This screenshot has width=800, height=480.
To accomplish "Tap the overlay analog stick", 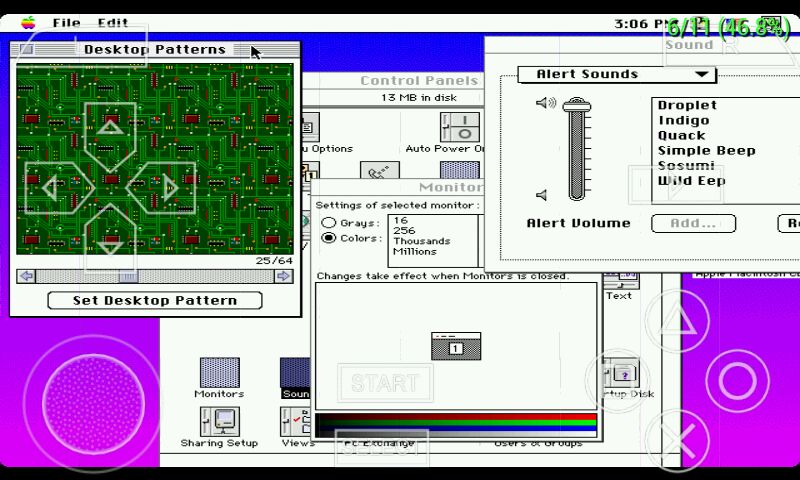I will [x=93, y=403].
